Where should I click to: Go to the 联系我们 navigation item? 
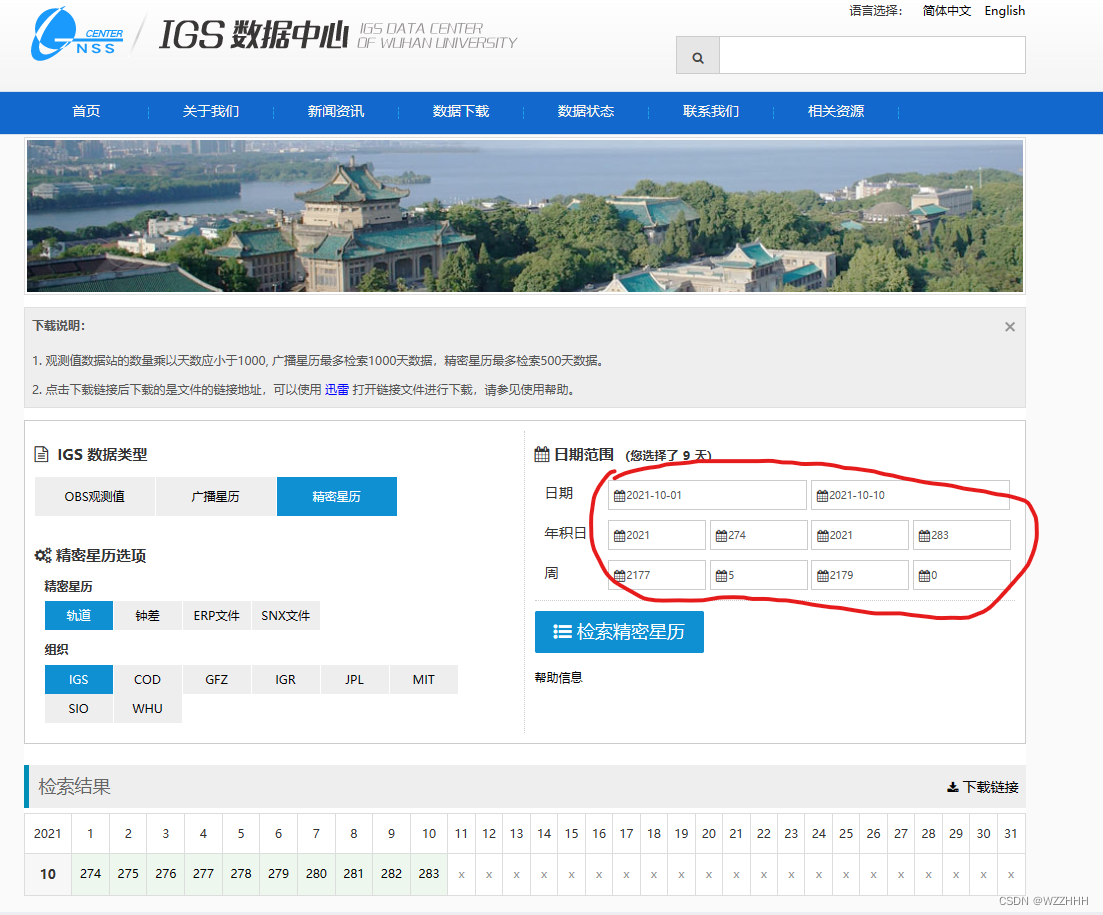point(711,112)
